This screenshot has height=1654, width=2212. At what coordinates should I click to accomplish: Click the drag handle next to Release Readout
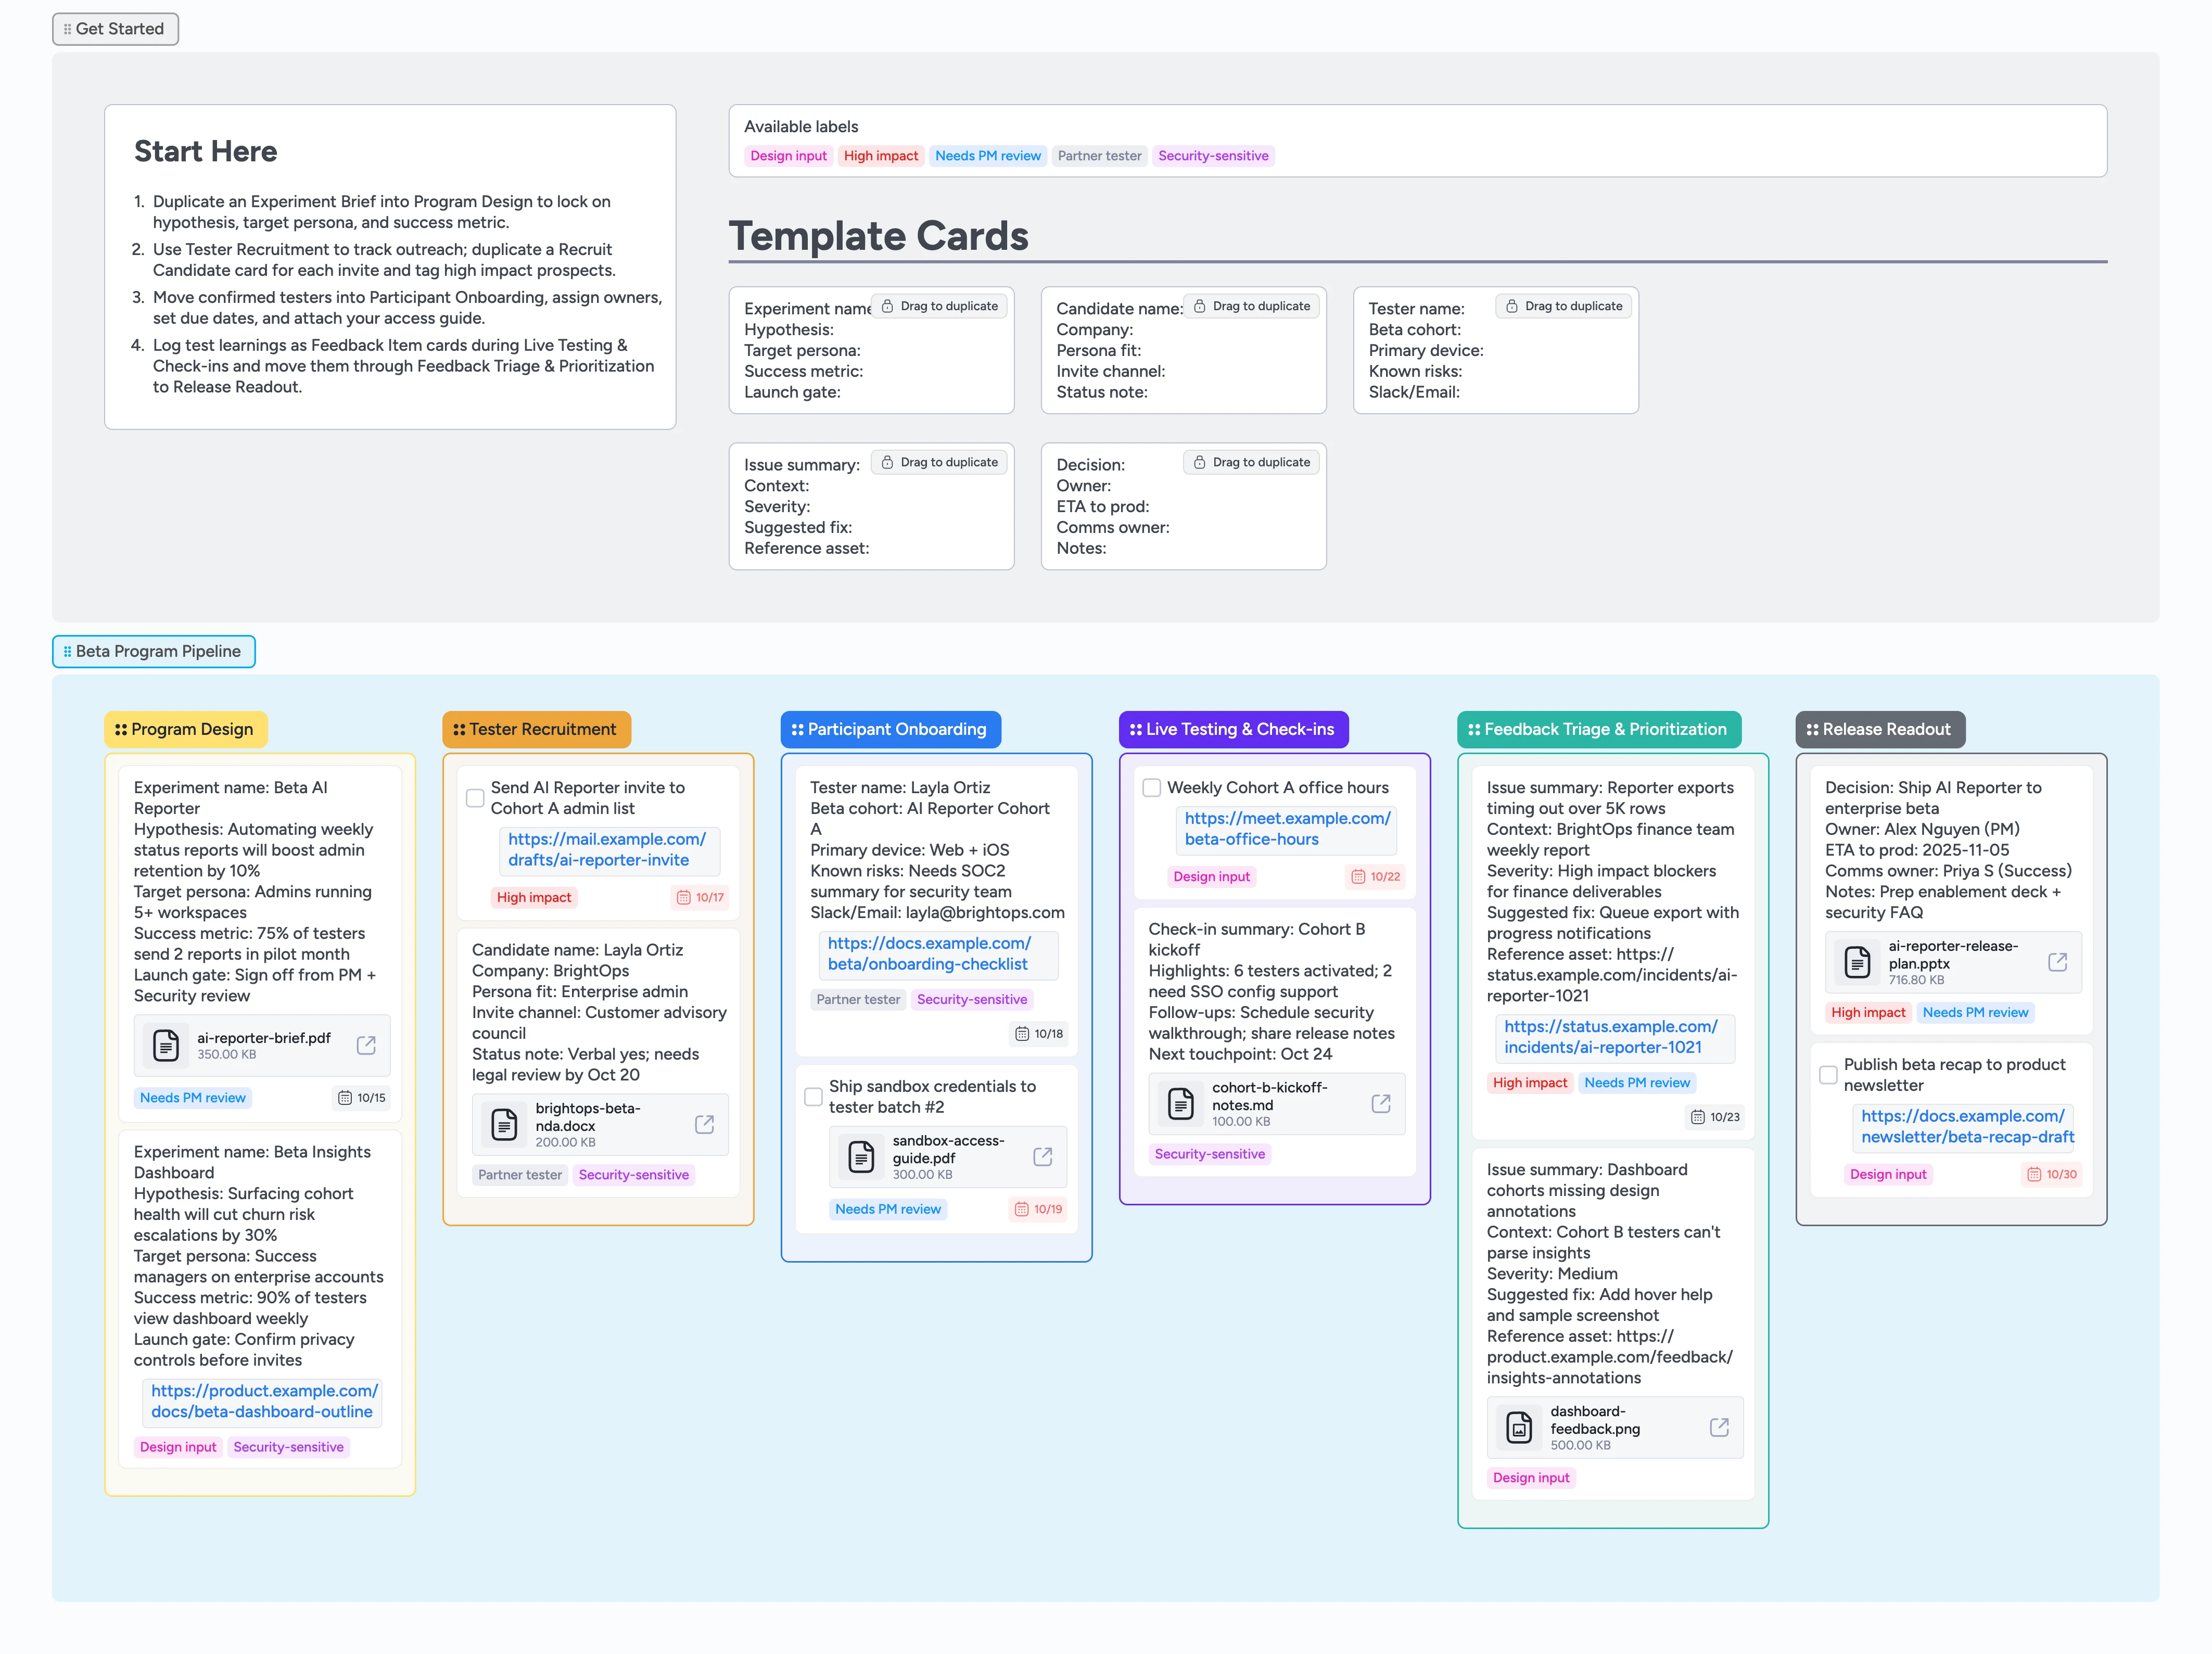pyautogui.click(x=1812, y=729)
